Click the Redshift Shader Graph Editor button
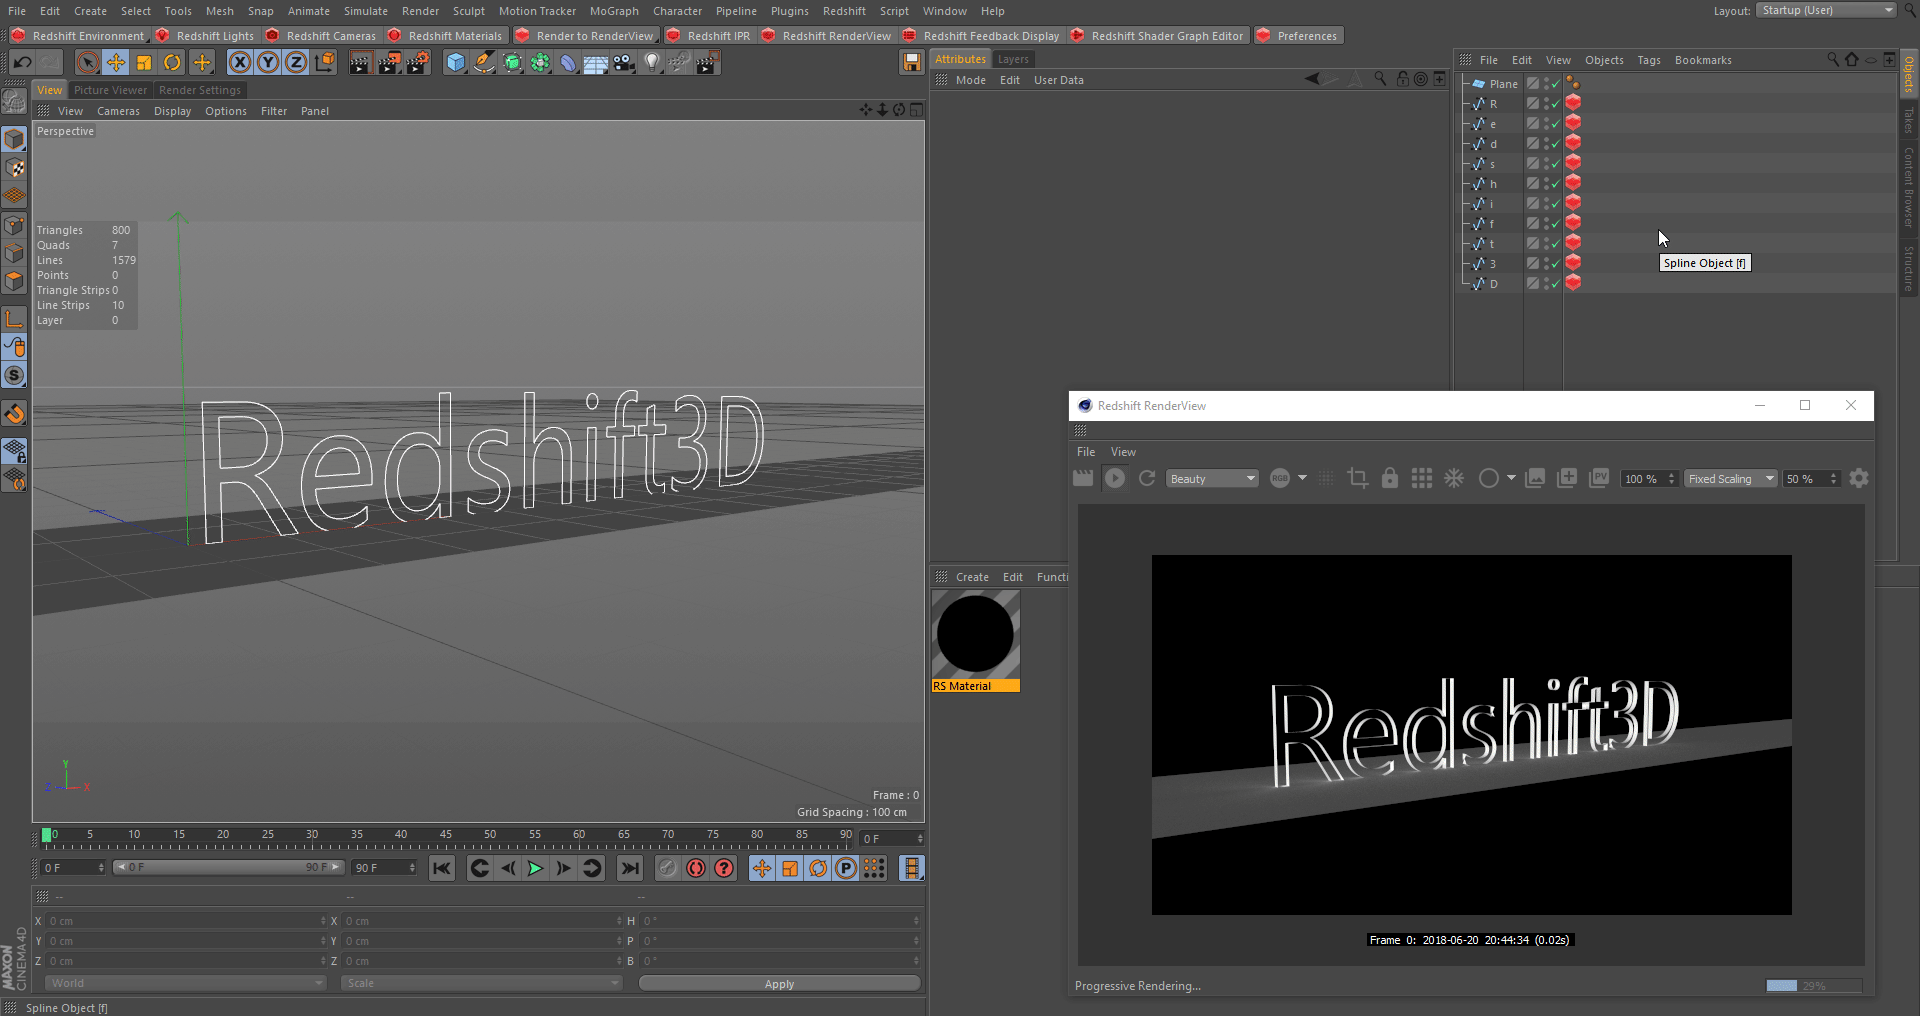 point(1158,36)
